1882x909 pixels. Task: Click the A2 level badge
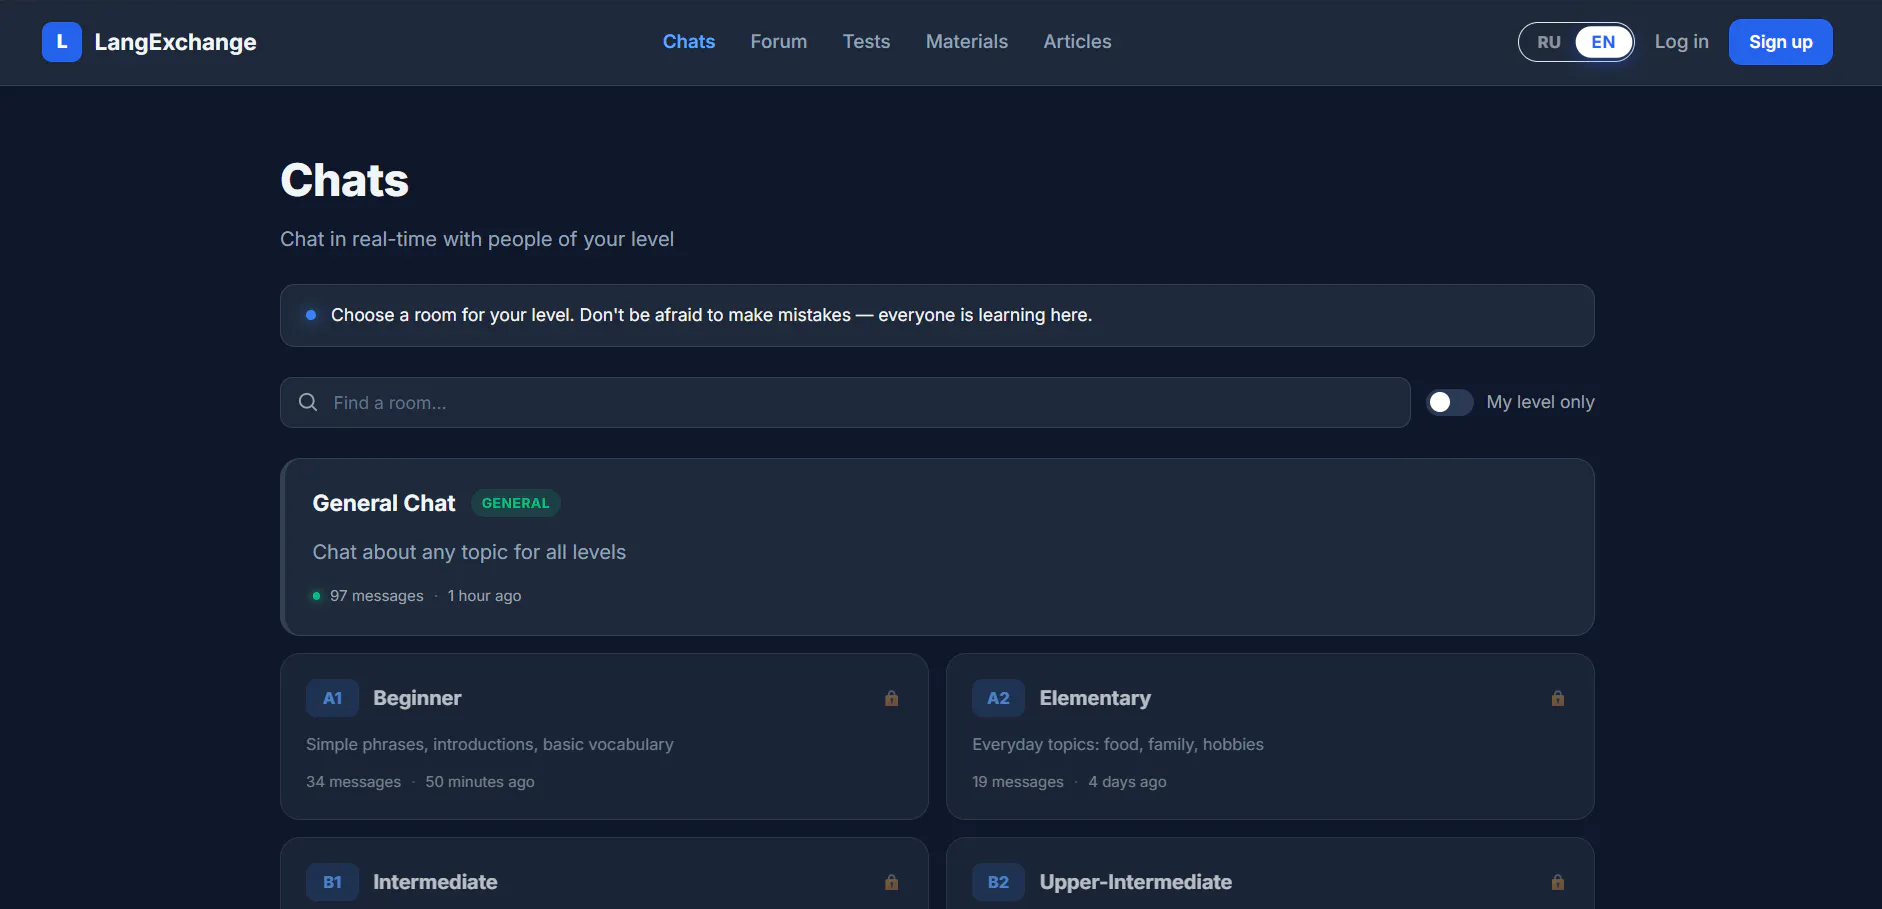pos(999,698)
